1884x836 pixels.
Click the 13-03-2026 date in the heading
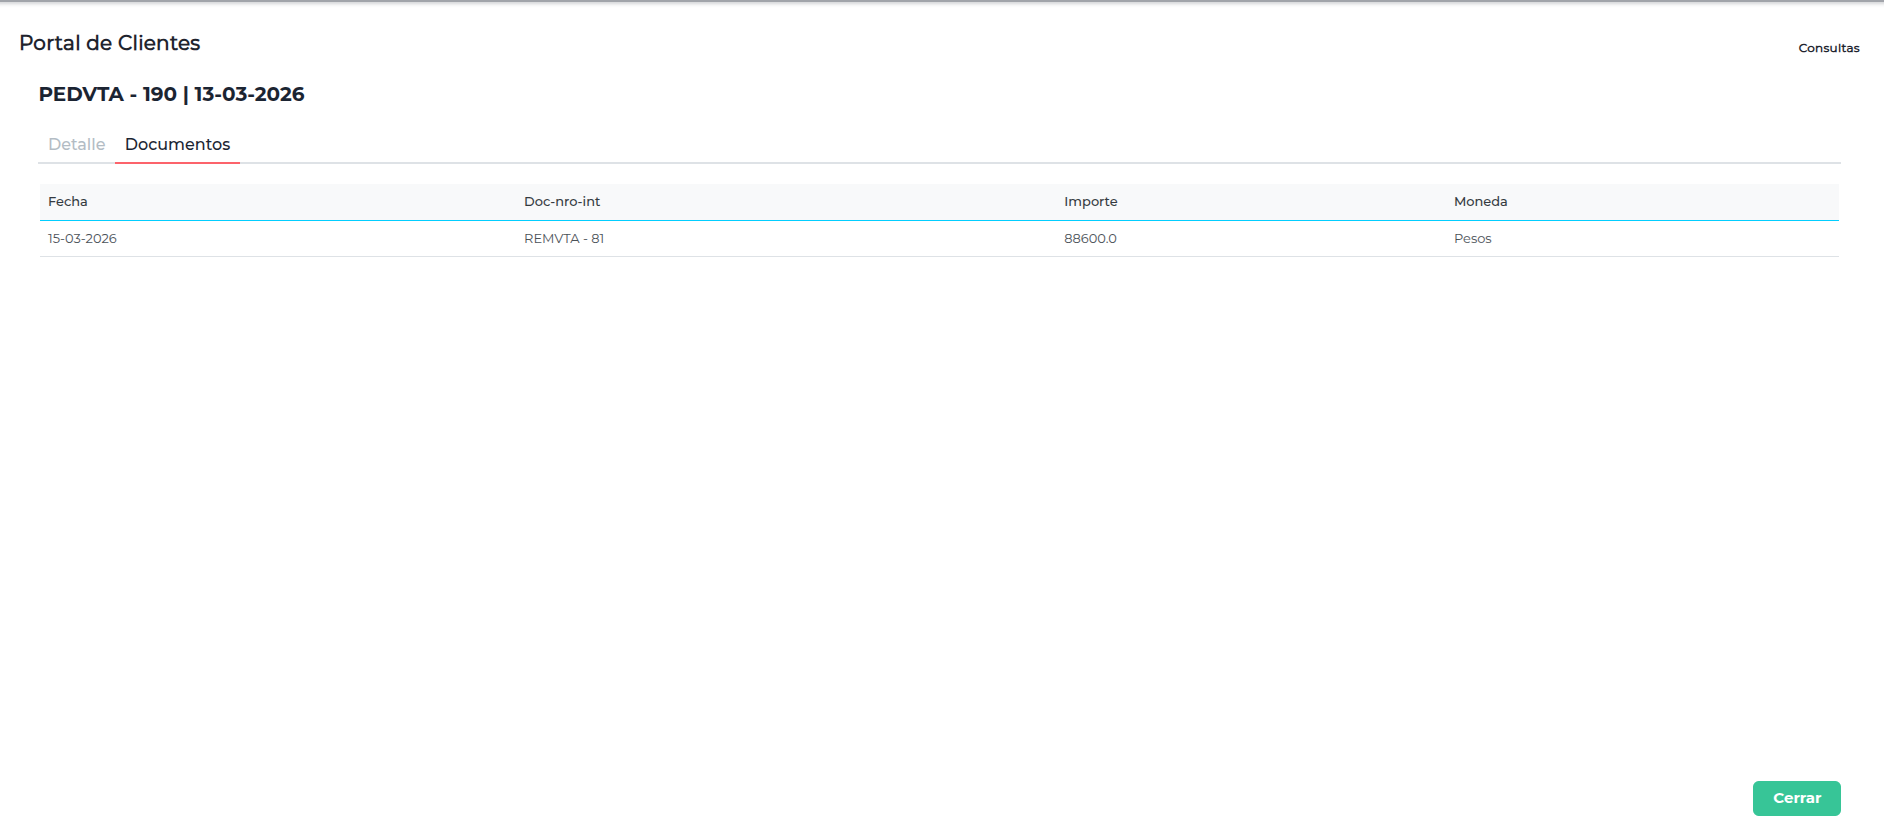249,94
